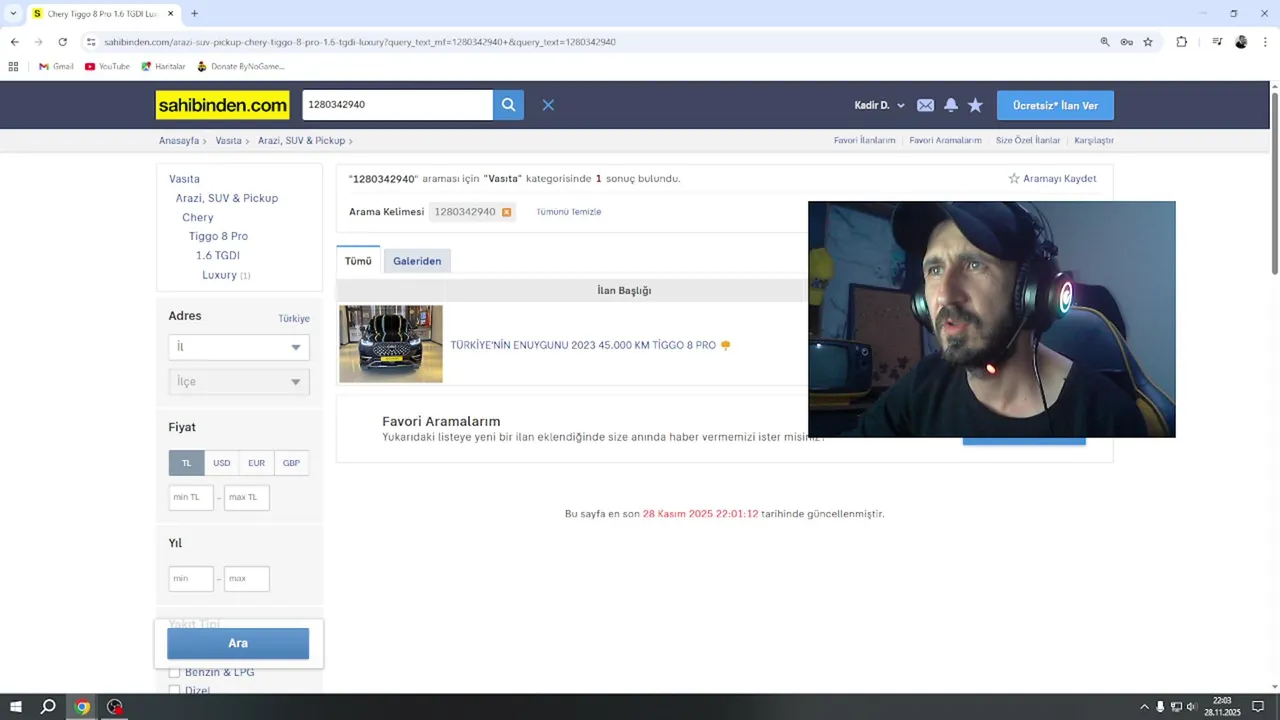Screen dimensions: 1280x720
Task: Open the Chrome extensions puzzle icon
Action: tap(1181, 42)
